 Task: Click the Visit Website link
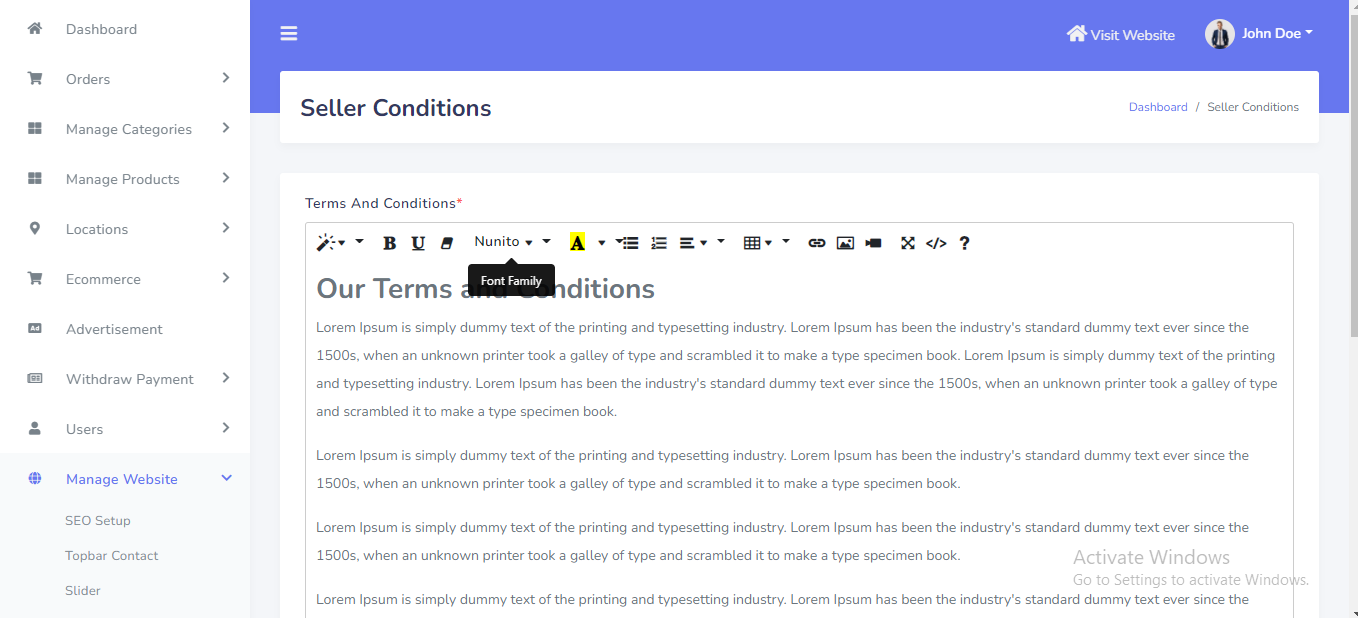pos(1121,35)
